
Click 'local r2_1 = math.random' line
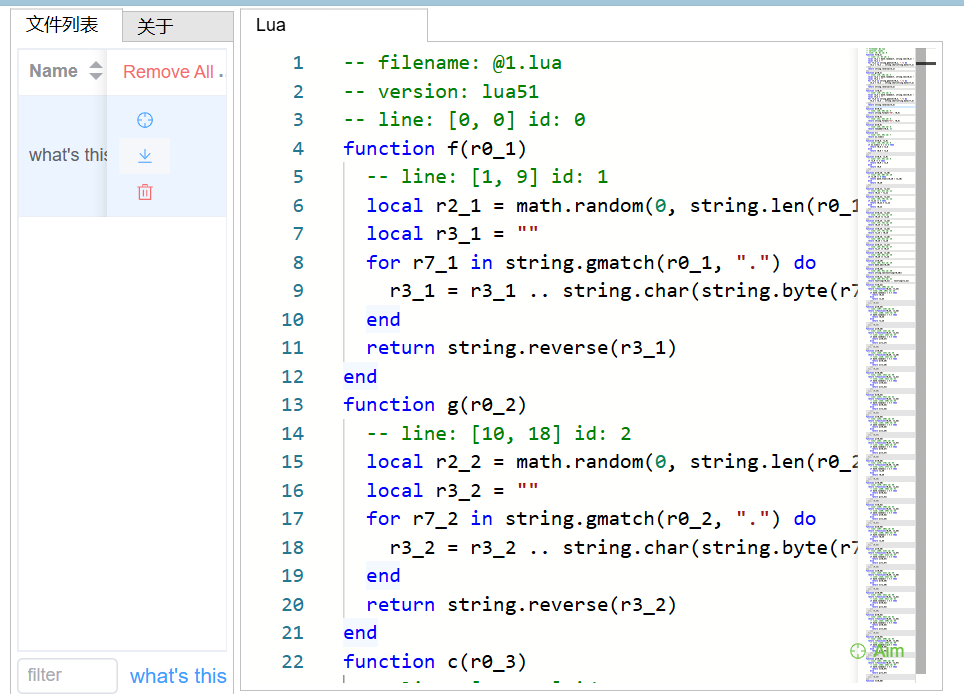[612, 205]
